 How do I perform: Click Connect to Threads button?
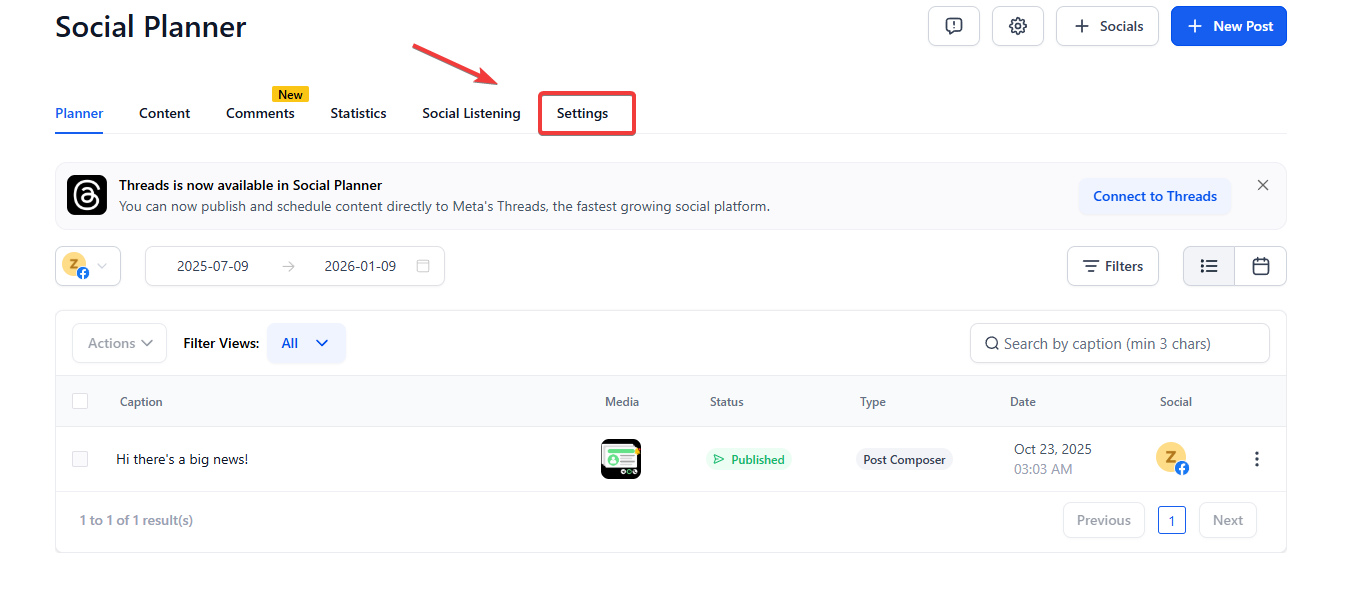[x=1154, y=196]
